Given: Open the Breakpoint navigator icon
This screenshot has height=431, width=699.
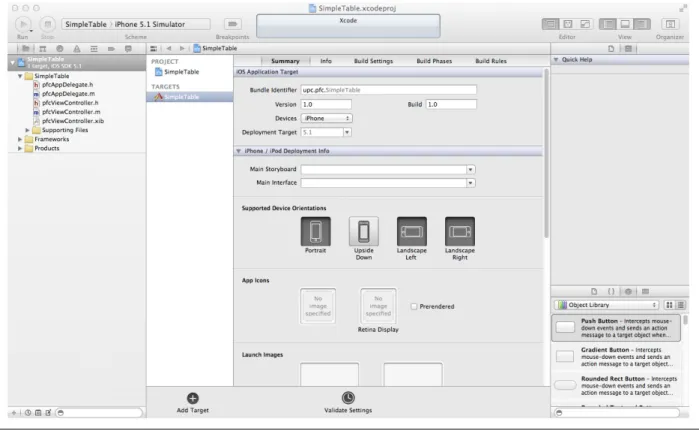Looking at the screenshot, I should 111,49.
